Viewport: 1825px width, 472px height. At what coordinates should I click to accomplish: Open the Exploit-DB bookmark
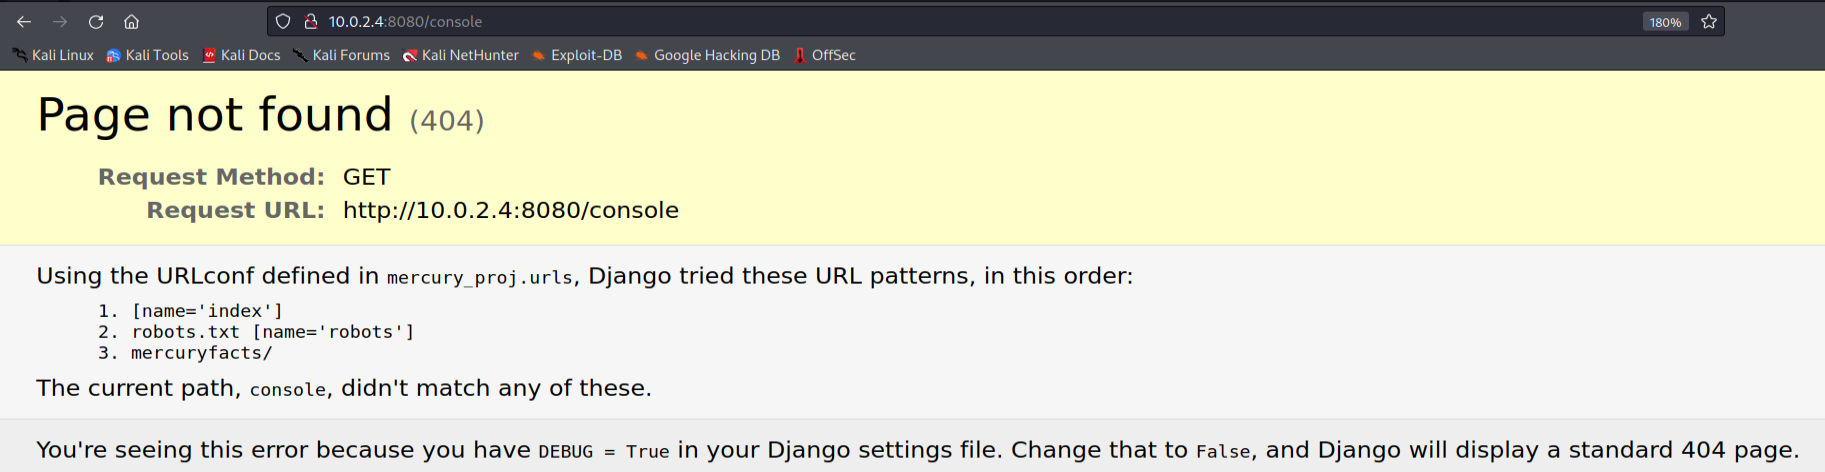(576, 55)
